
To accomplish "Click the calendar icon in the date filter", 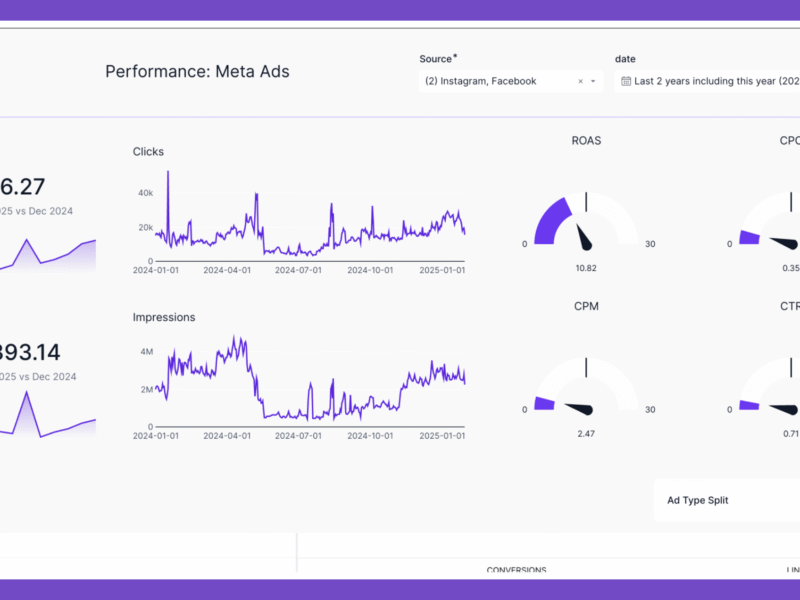I will (x=626, y=81).
